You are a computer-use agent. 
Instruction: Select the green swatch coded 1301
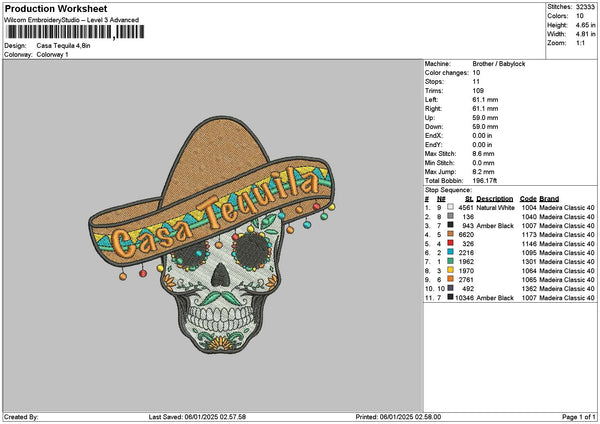pyautogui.click(x=452, y=261)
